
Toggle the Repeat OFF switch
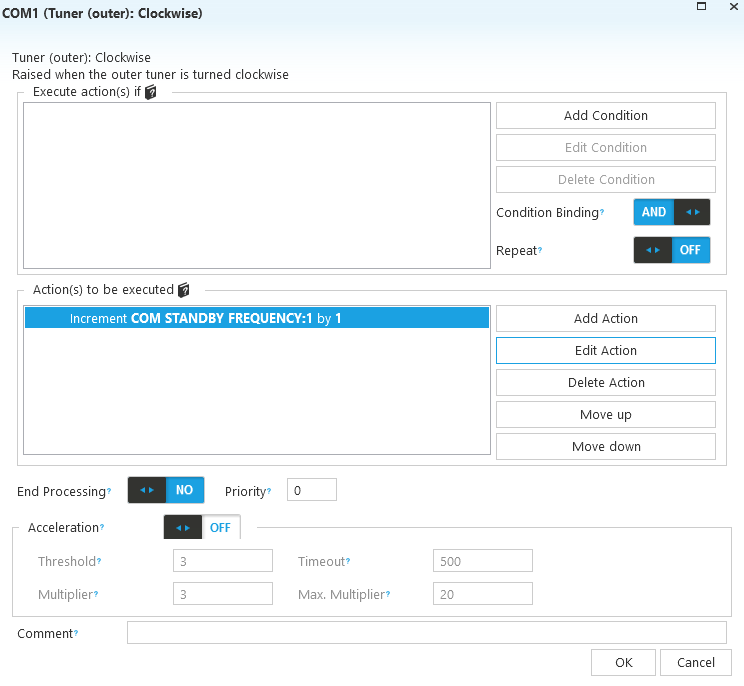tap(671, 250)
